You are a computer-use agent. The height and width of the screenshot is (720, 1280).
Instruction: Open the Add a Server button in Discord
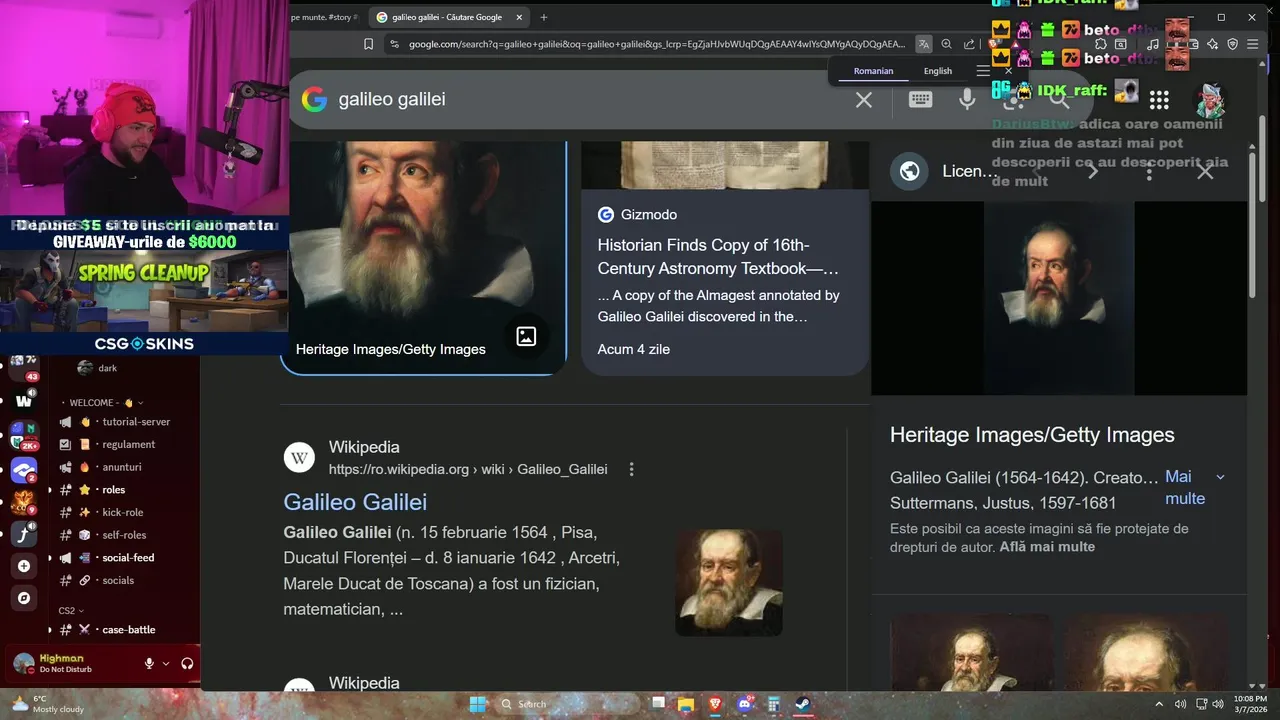pos(24,566)
